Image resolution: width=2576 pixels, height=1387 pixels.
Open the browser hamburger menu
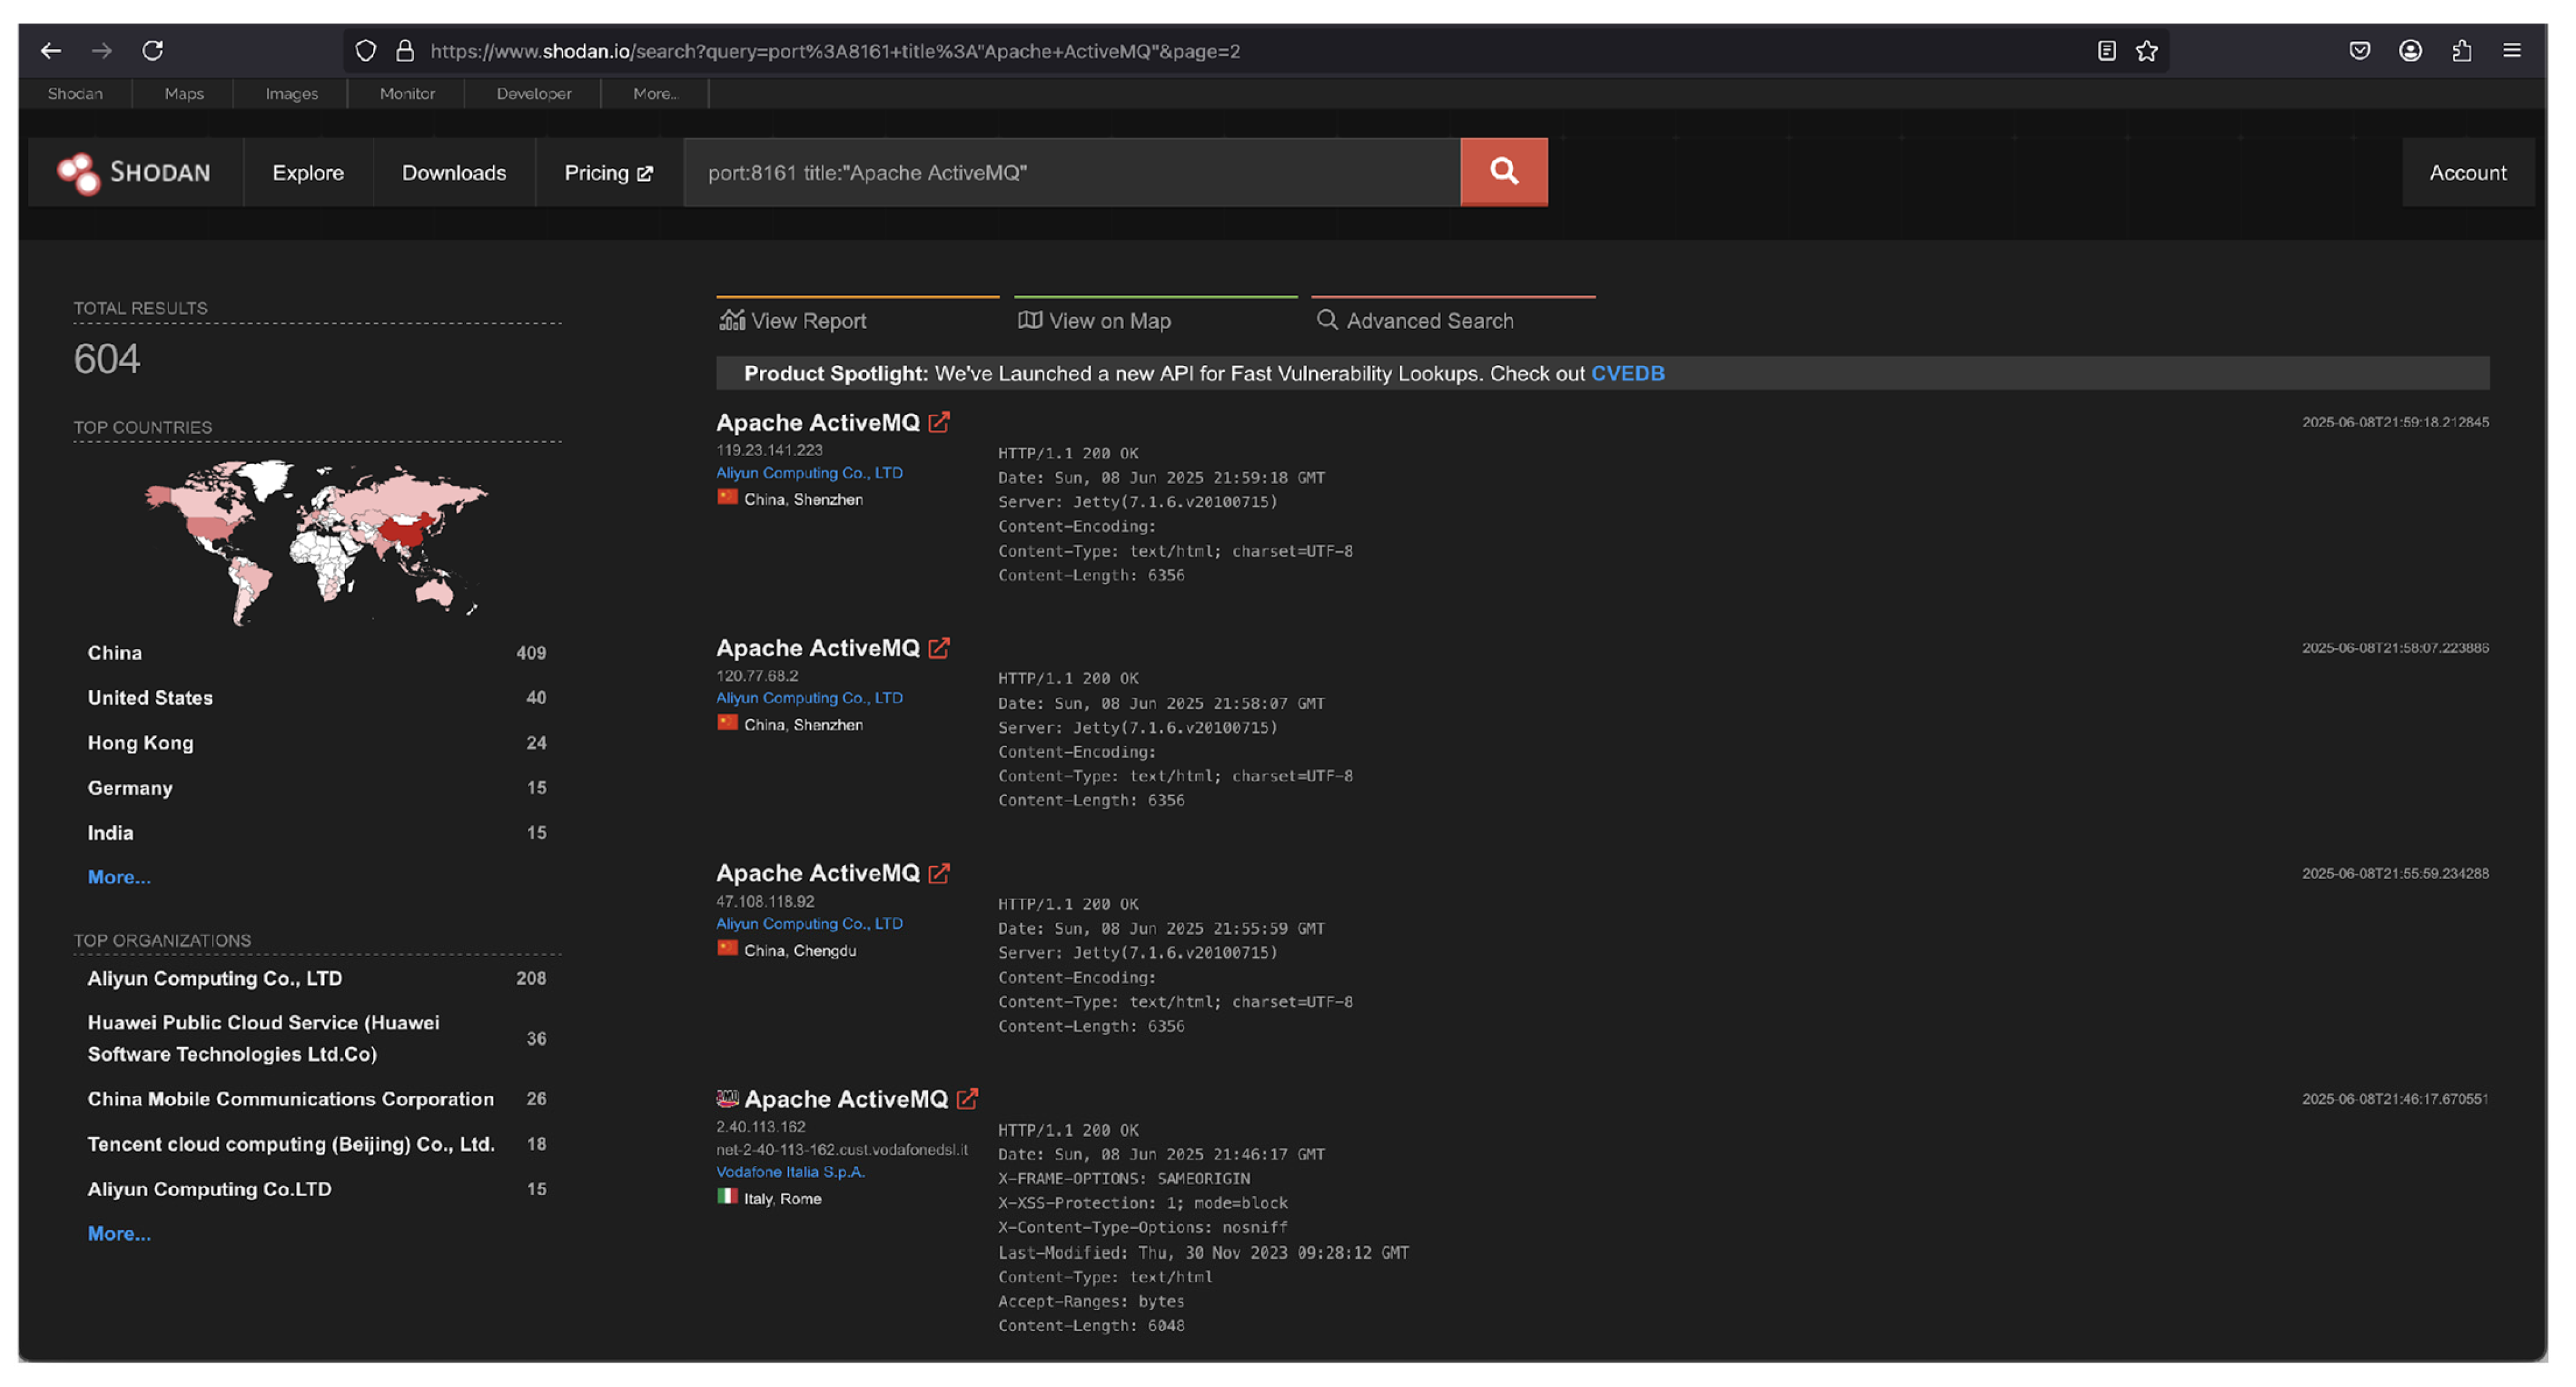(x=2511, y=51)
